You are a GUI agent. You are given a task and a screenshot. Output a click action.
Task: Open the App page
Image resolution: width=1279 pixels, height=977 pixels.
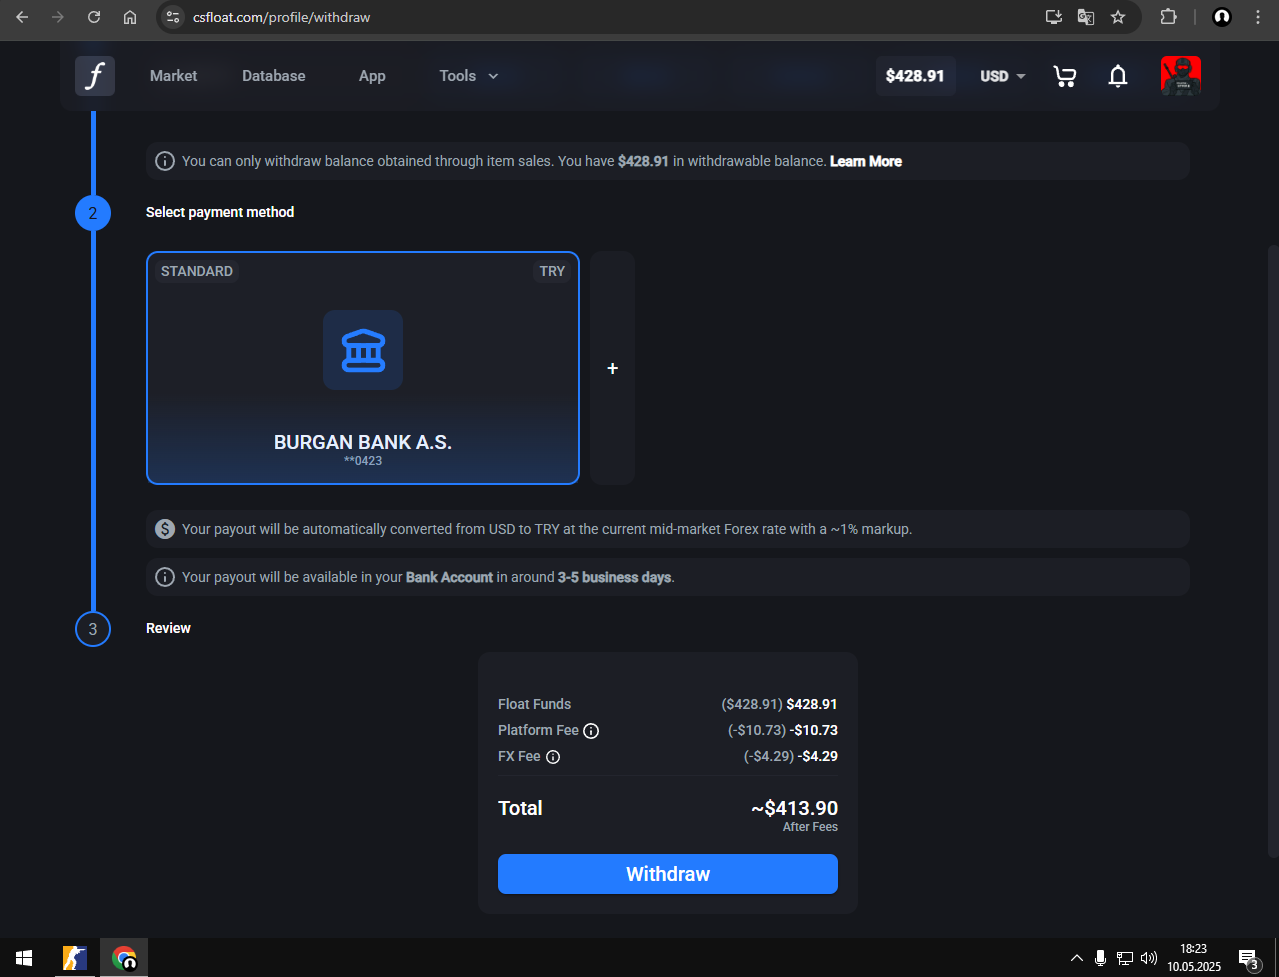click(372, 76)
